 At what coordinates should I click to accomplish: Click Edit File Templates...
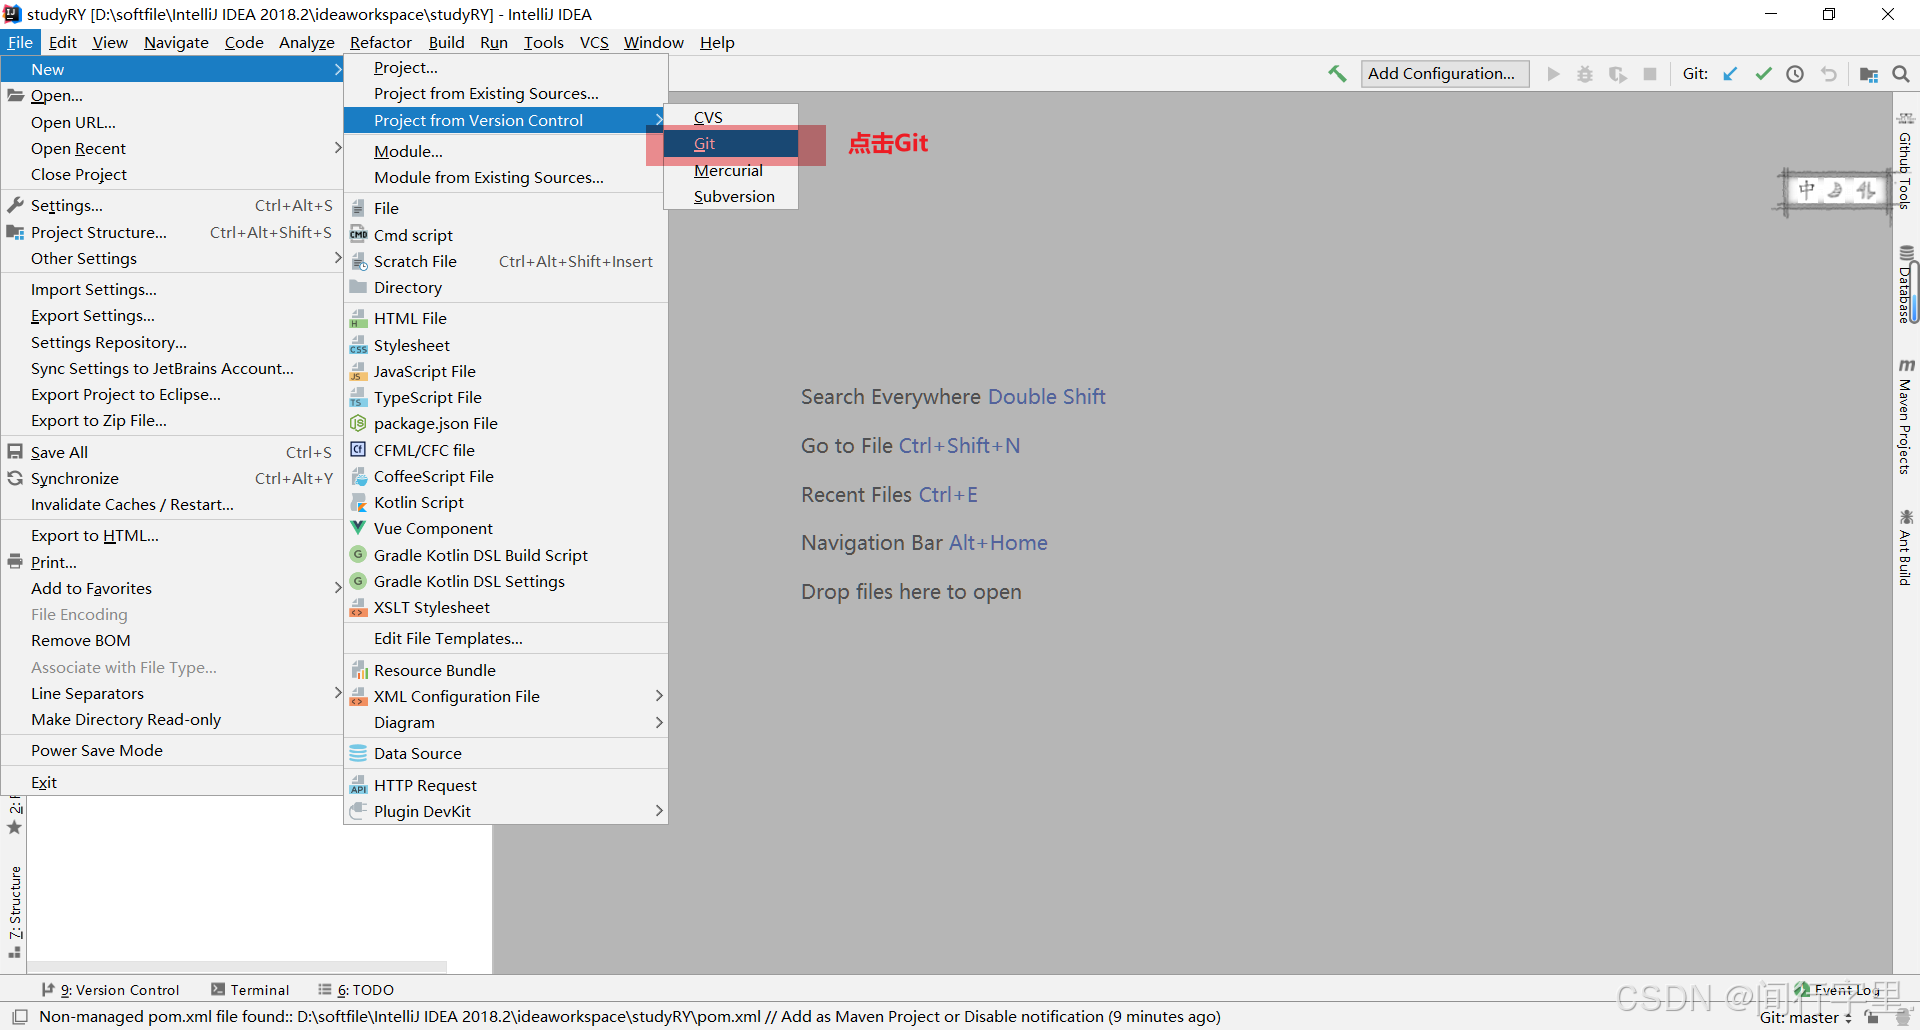(x=505, y=638)
